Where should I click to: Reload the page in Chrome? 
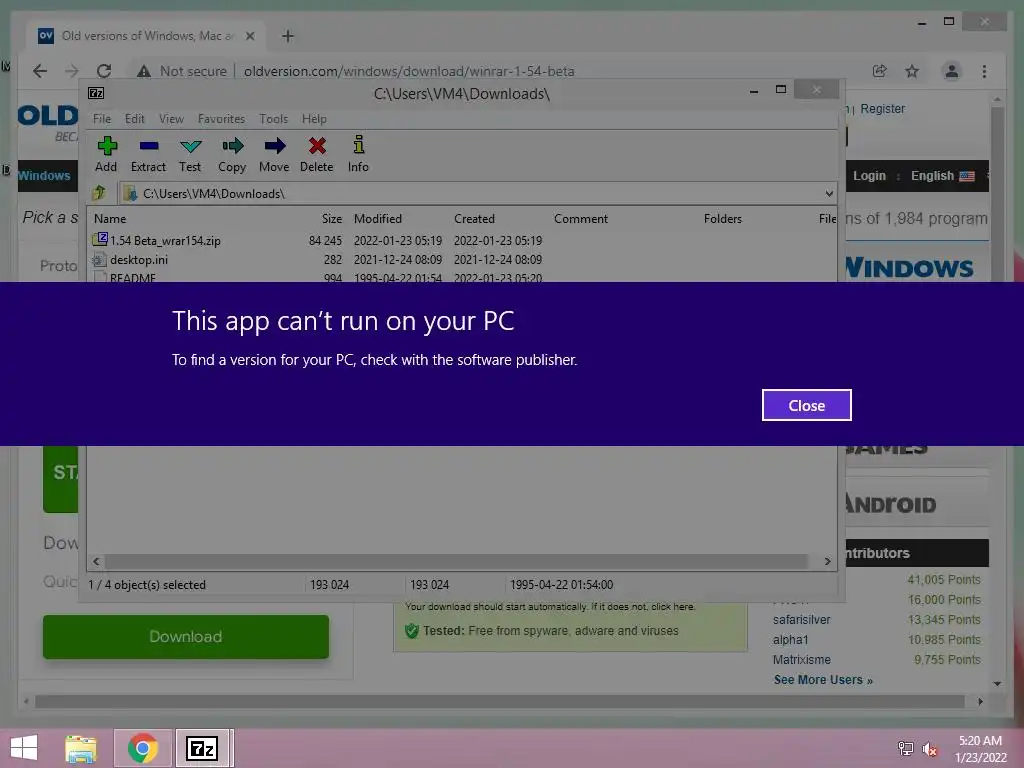click(x=104, y=71)
